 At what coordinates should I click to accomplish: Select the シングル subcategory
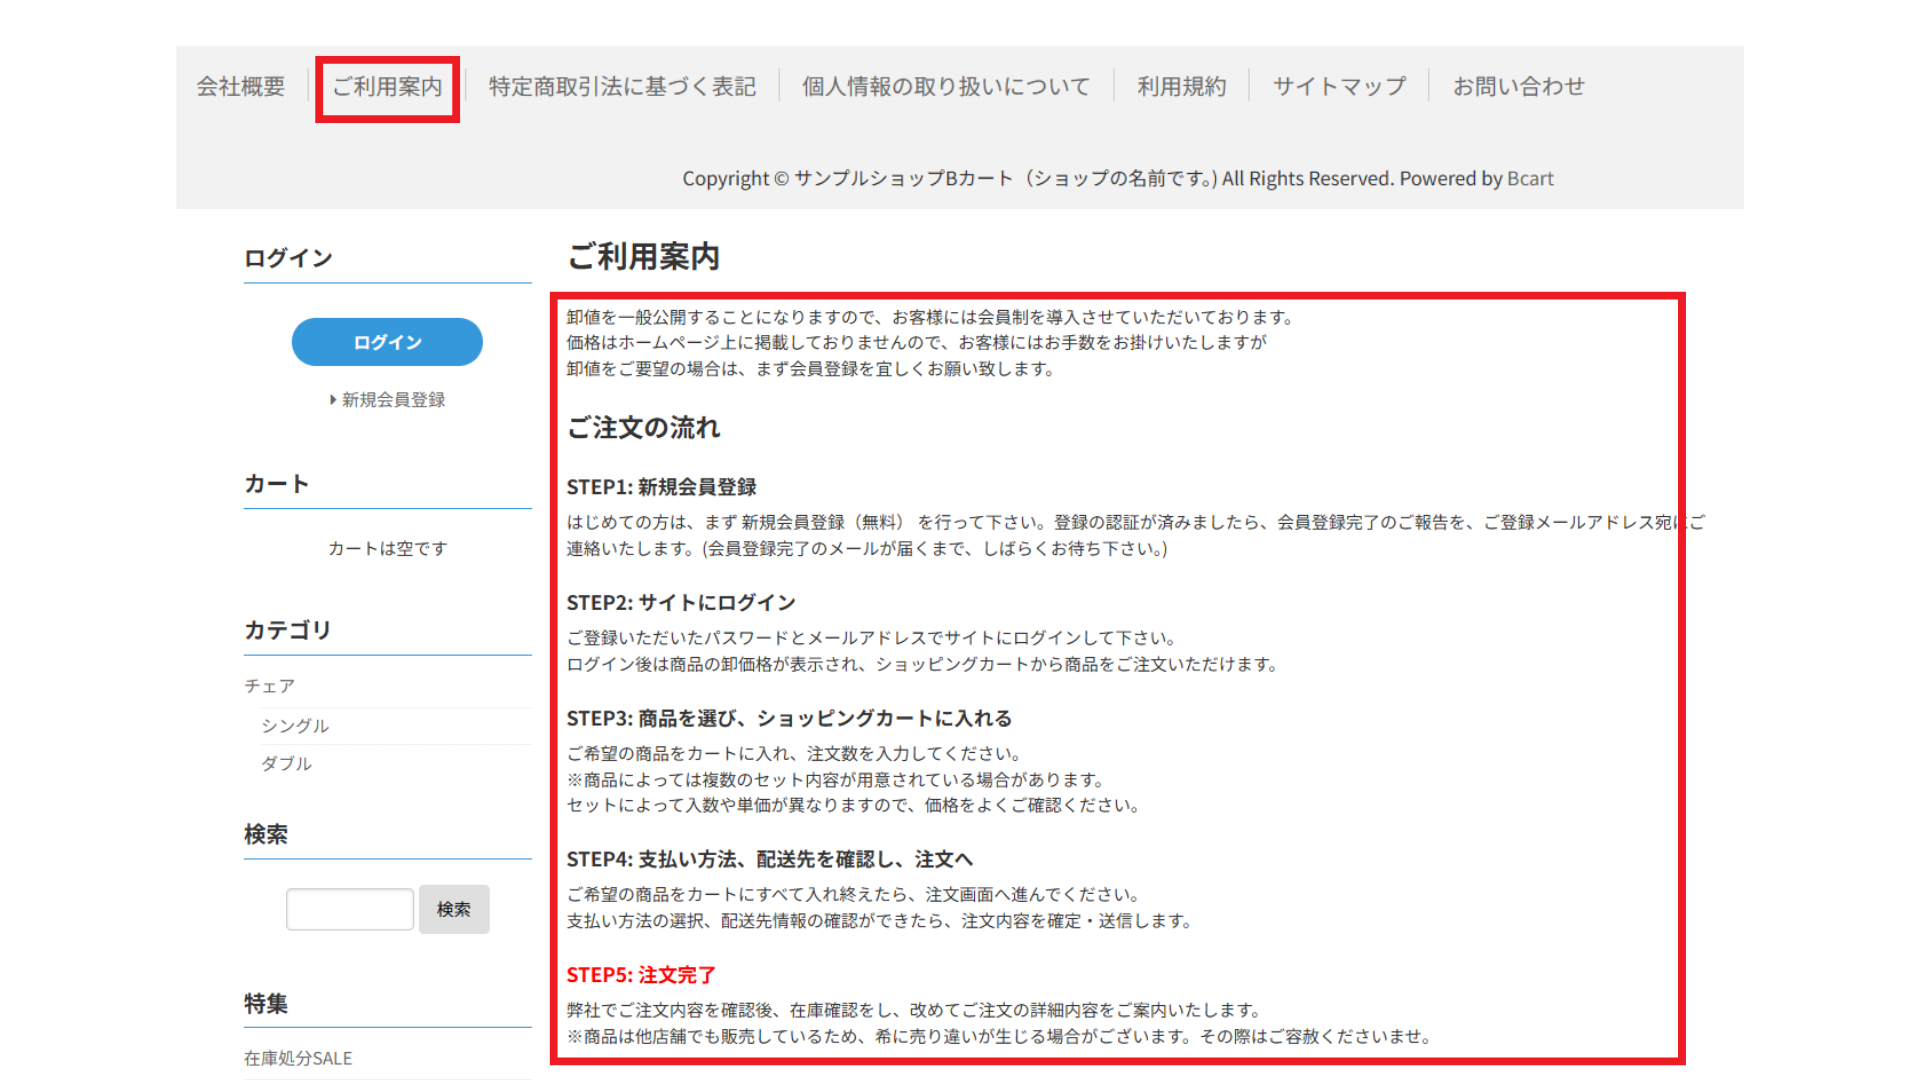tap(295, 726)
